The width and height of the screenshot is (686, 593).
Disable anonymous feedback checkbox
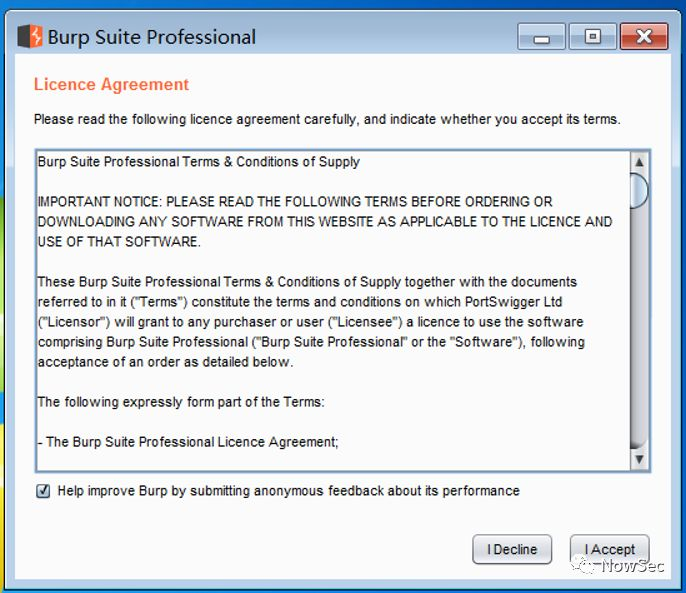point(43,491)
